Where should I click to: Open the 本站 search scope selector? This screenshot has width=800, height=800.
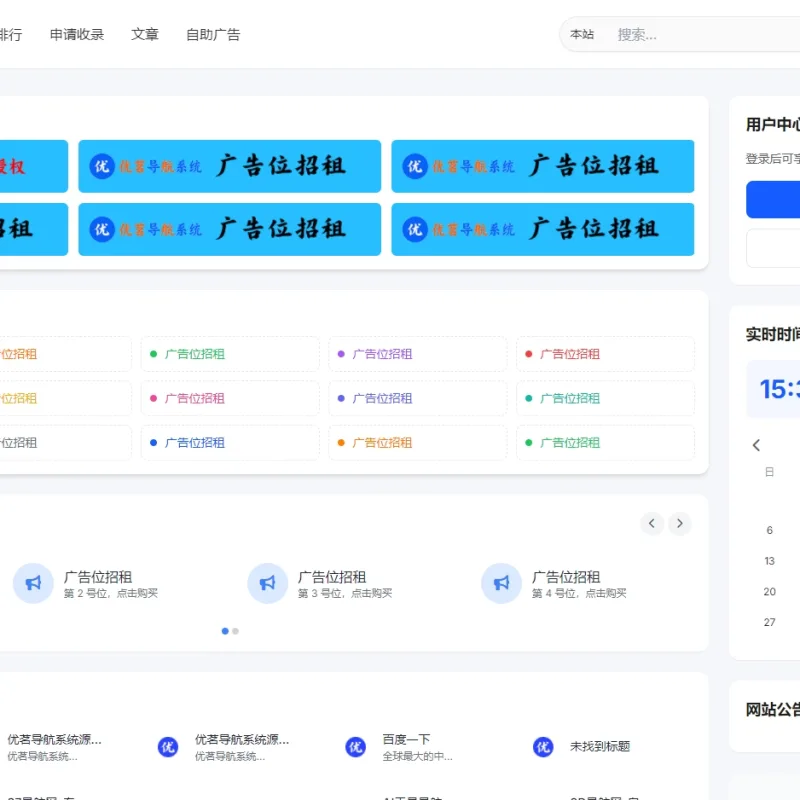point(582,34)
